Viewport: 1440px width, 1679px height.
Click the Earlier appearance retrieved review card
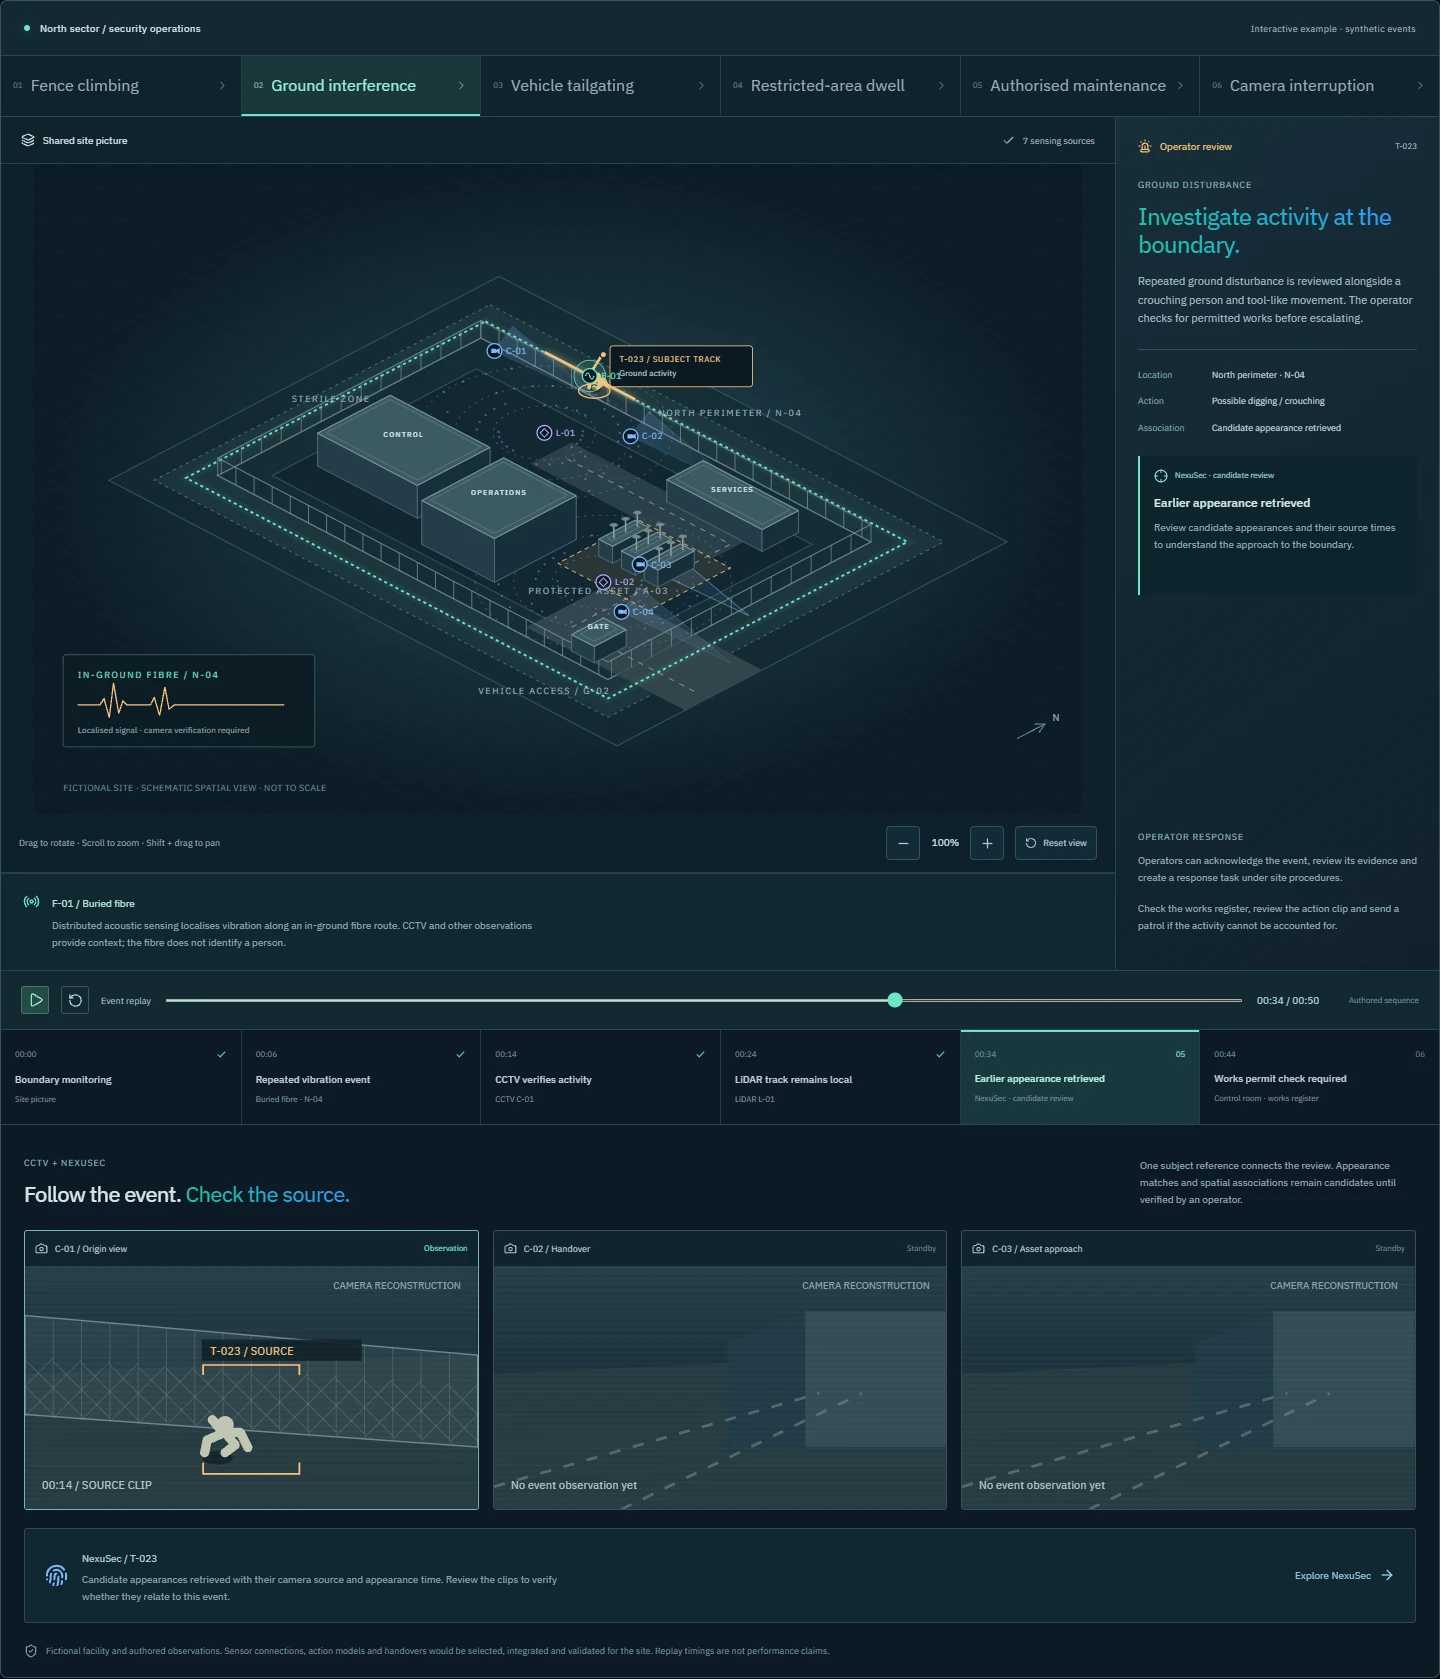[x=1278, y=526]
